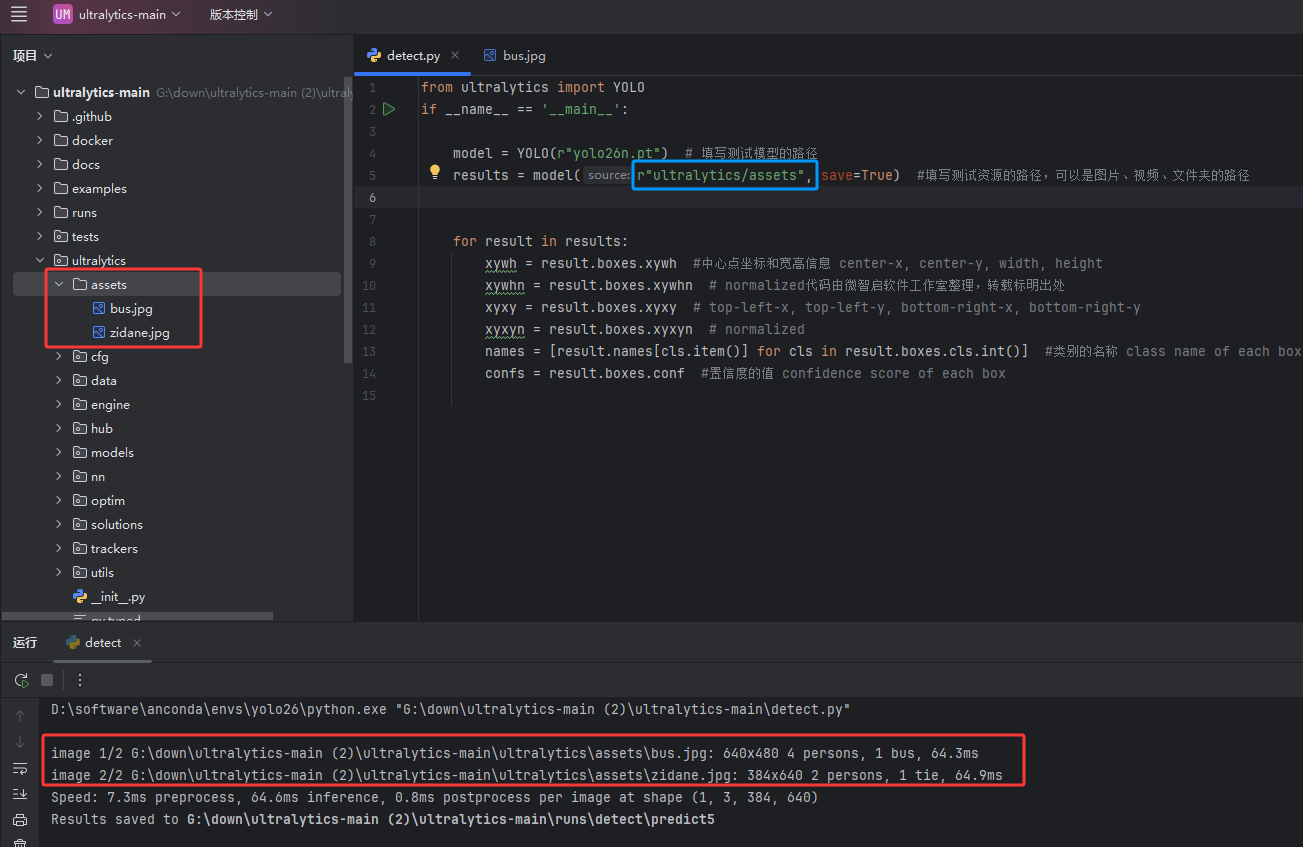Screen dimensions: 1303x847
Task: Expand the 项目 view selector
Action: coord(33,56)
